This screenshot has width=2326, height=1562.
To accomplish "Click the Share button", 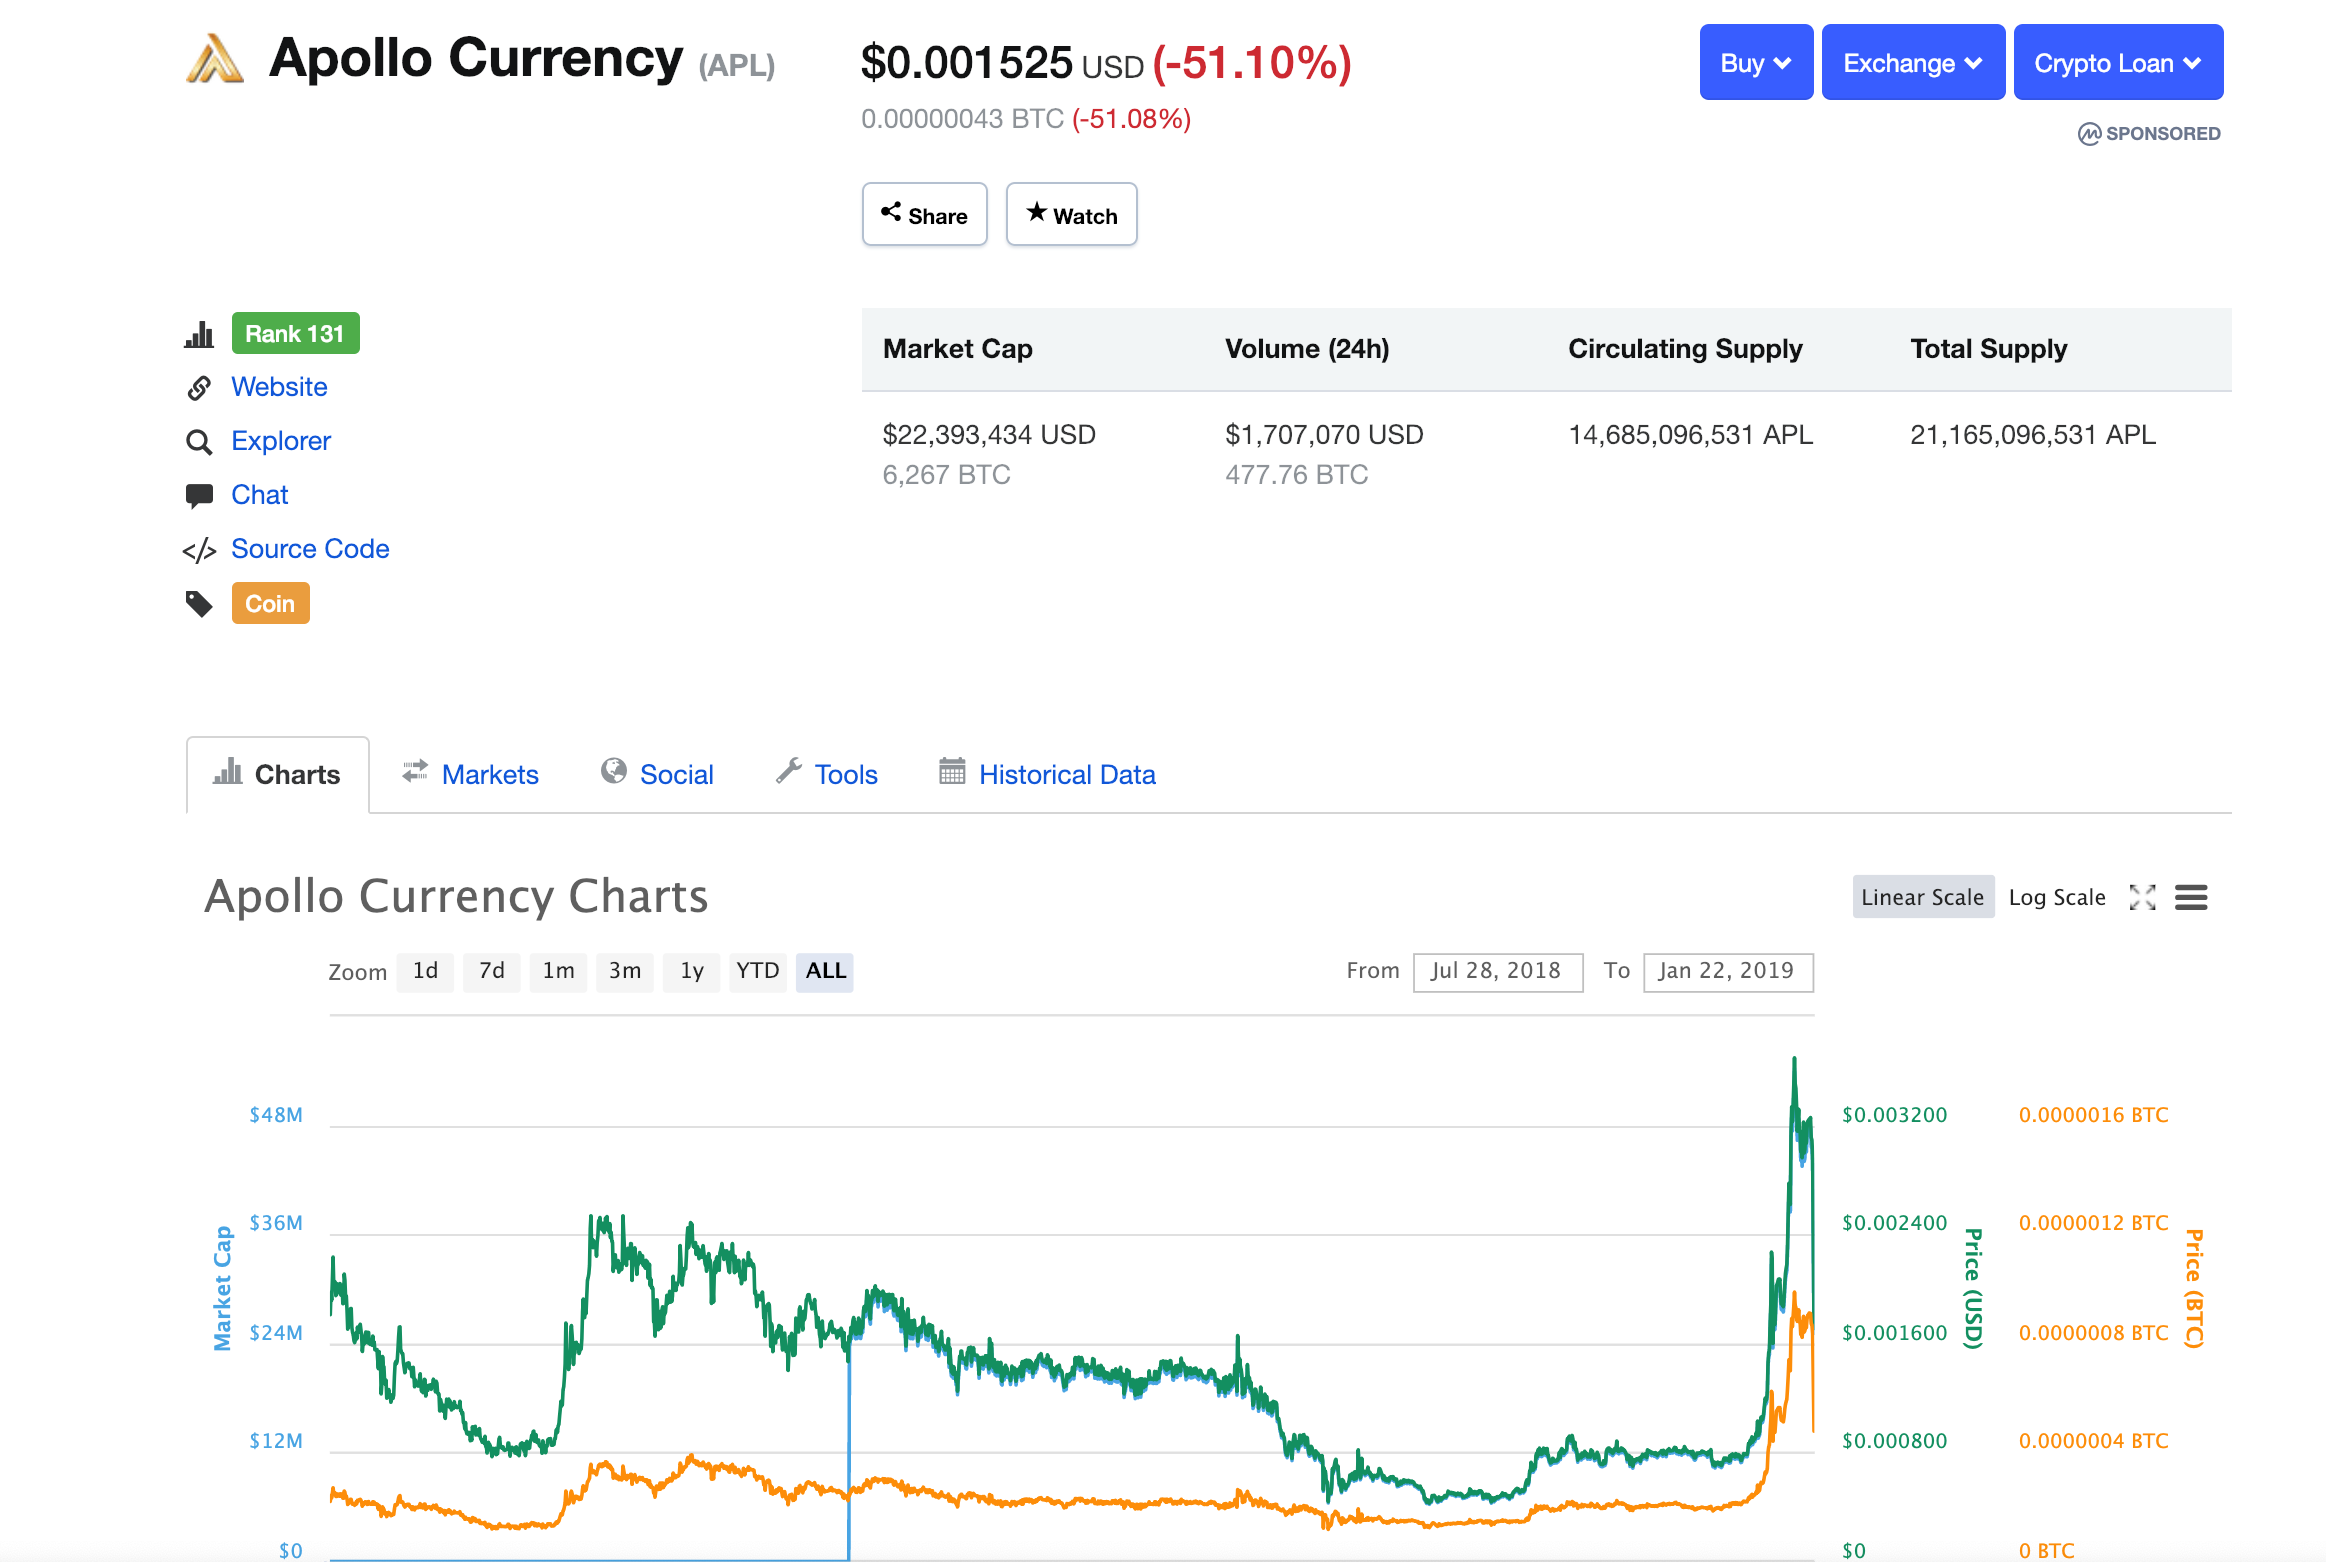I will (924, 214).
